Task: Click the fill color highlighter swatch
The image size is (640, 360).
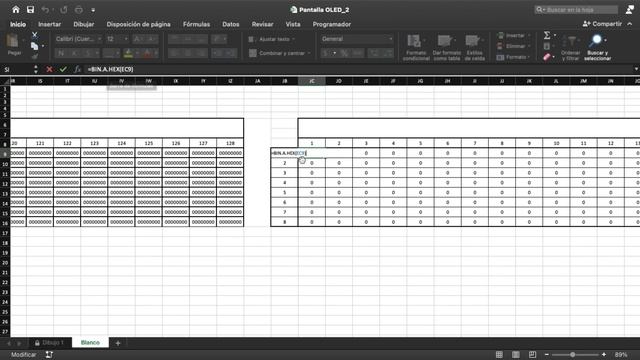Action: tap(128, 53)
